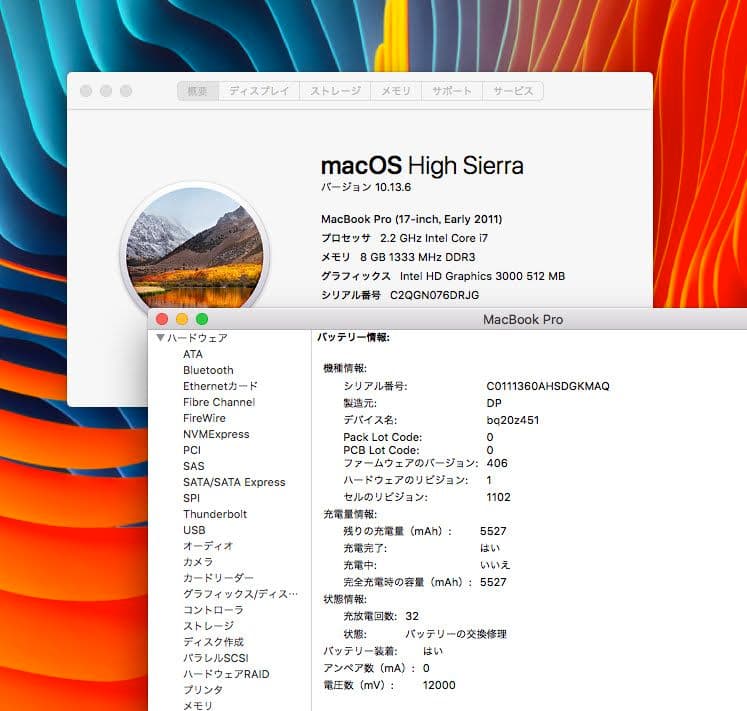Click the 2.2 GHz Intel Core i7 value

click(434, 238)
